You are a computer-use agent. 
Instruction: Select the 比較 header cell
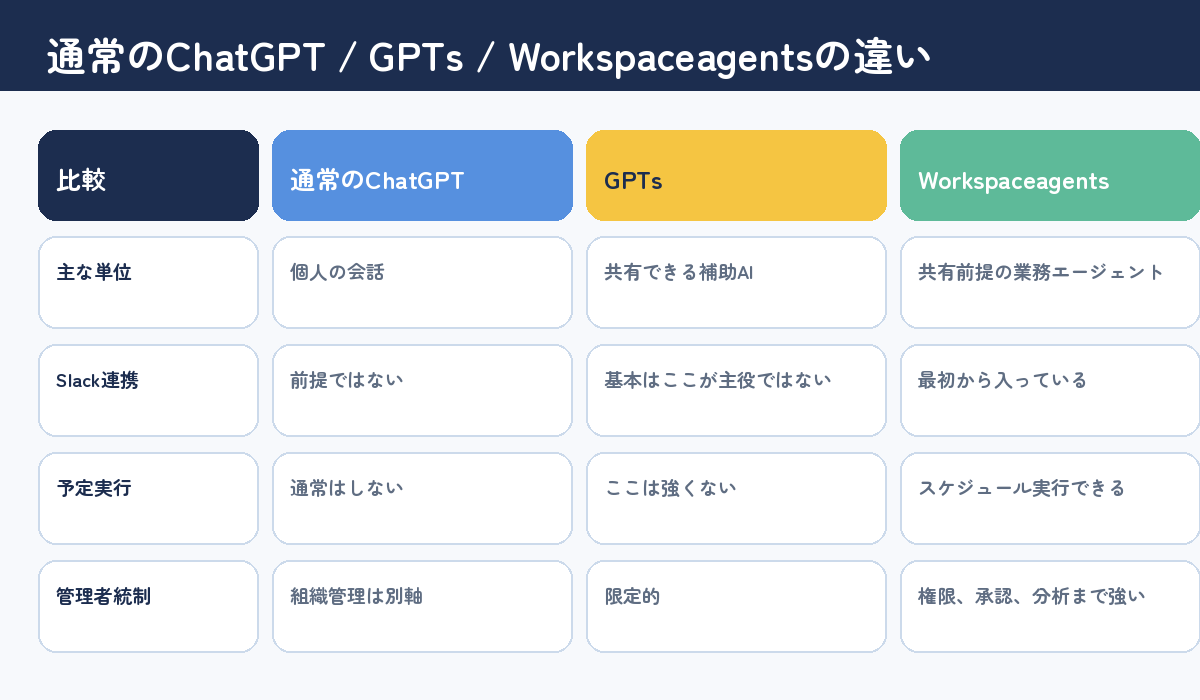(148, 175)
